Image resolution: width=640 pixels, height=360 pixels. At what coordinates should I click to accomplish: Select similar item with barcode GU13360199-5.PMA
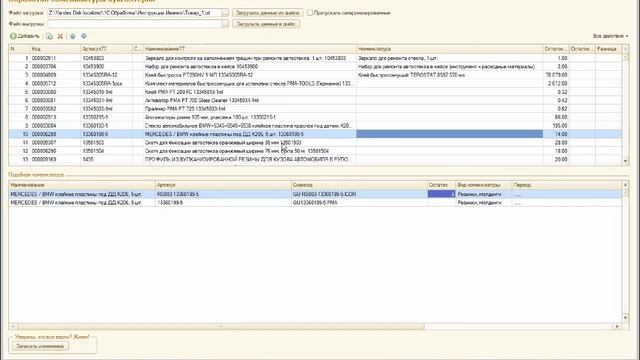[315, 203]
